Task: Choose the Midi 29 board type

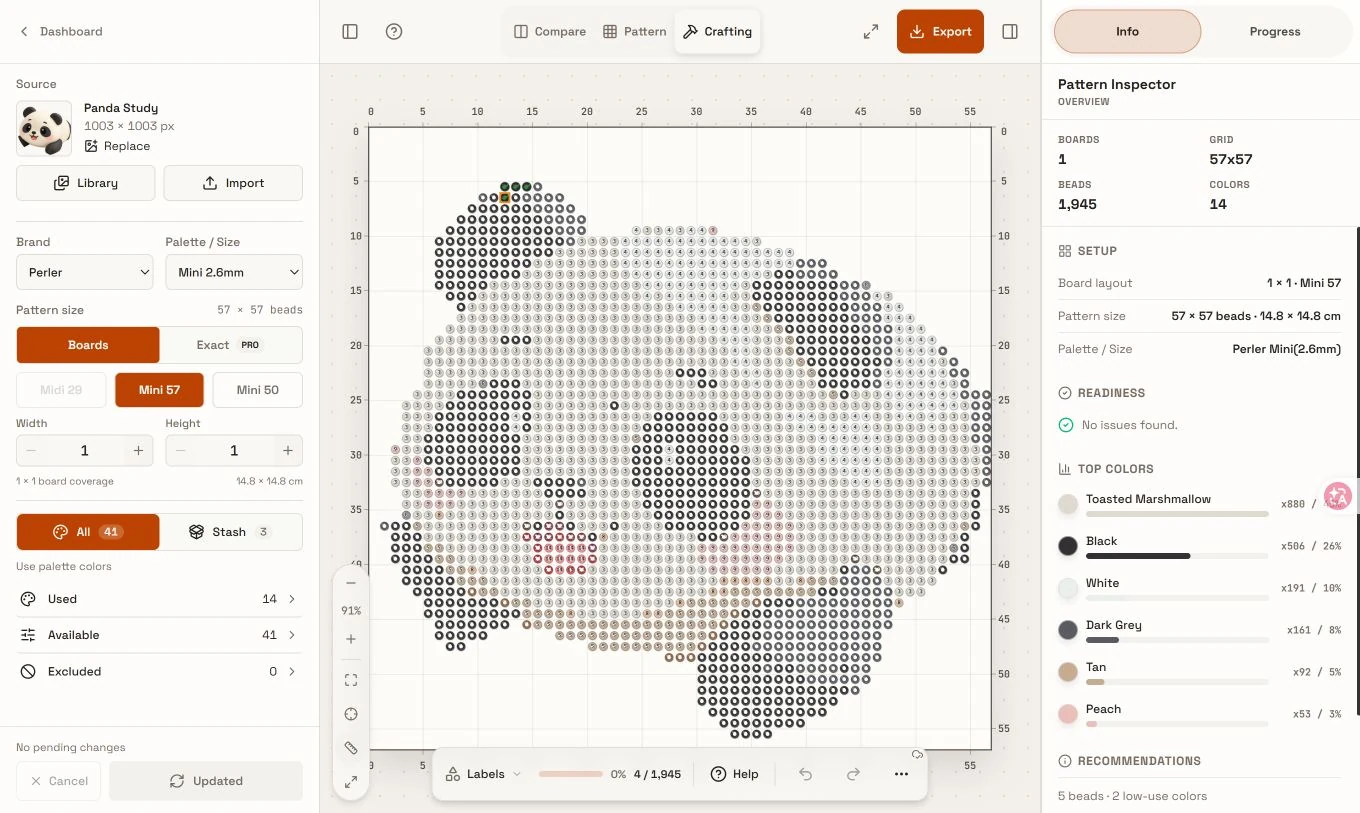Action: pos(61,390)
